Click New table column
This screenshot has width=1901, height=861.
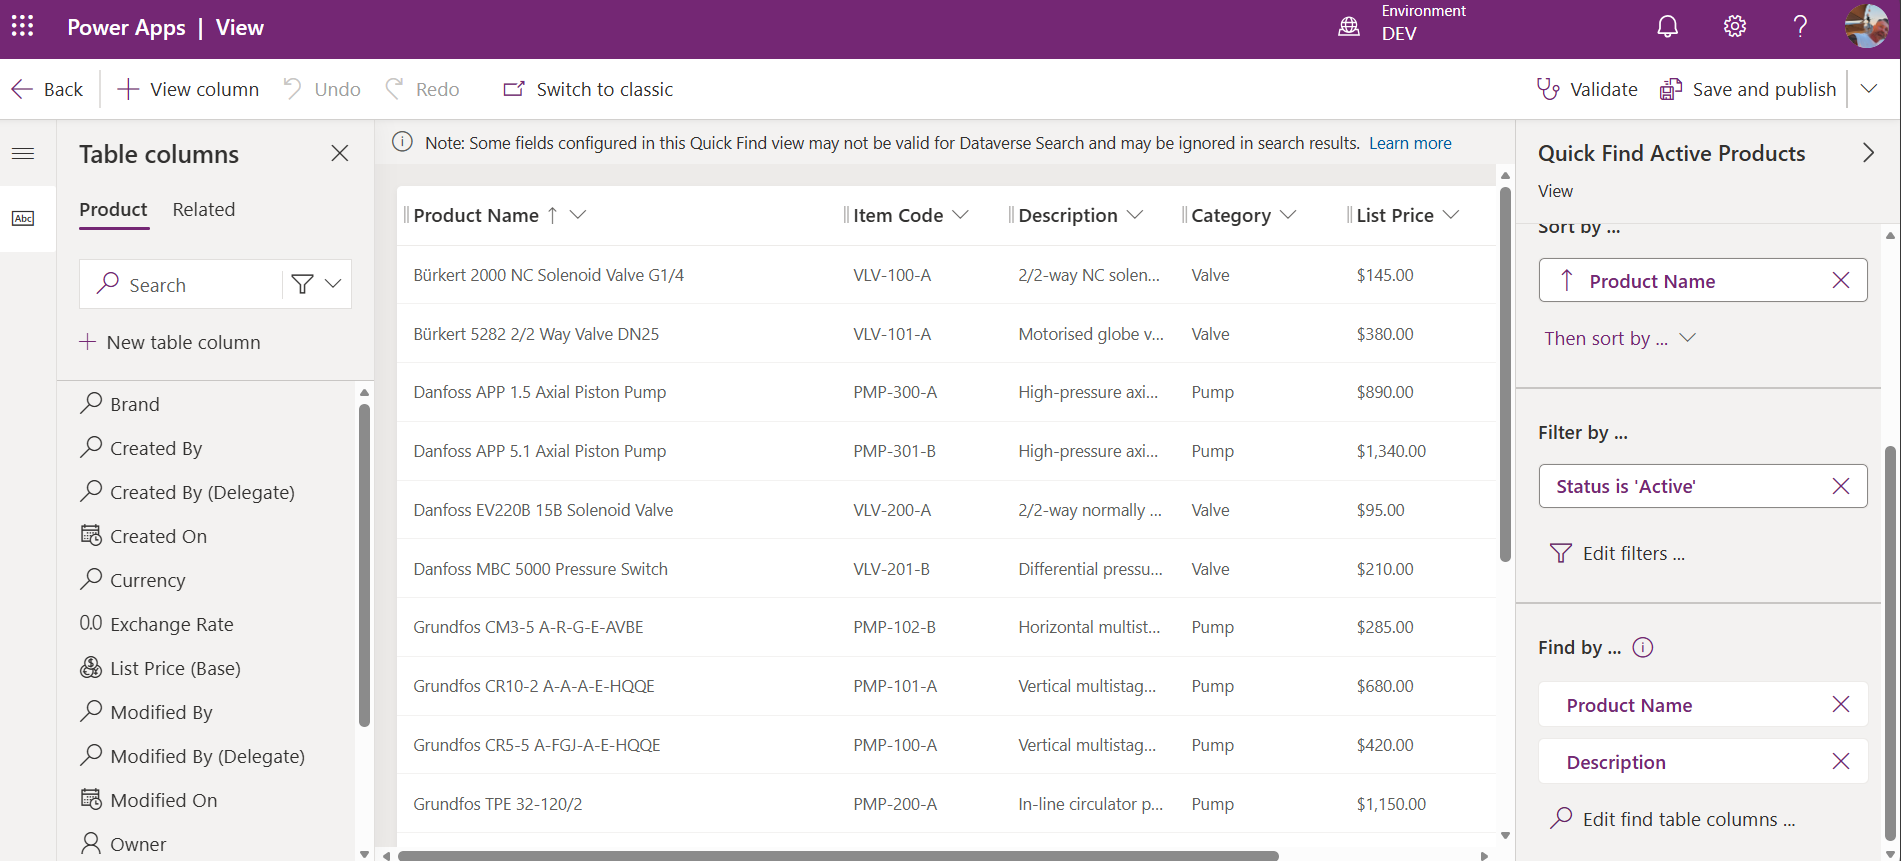pos(170,342)
